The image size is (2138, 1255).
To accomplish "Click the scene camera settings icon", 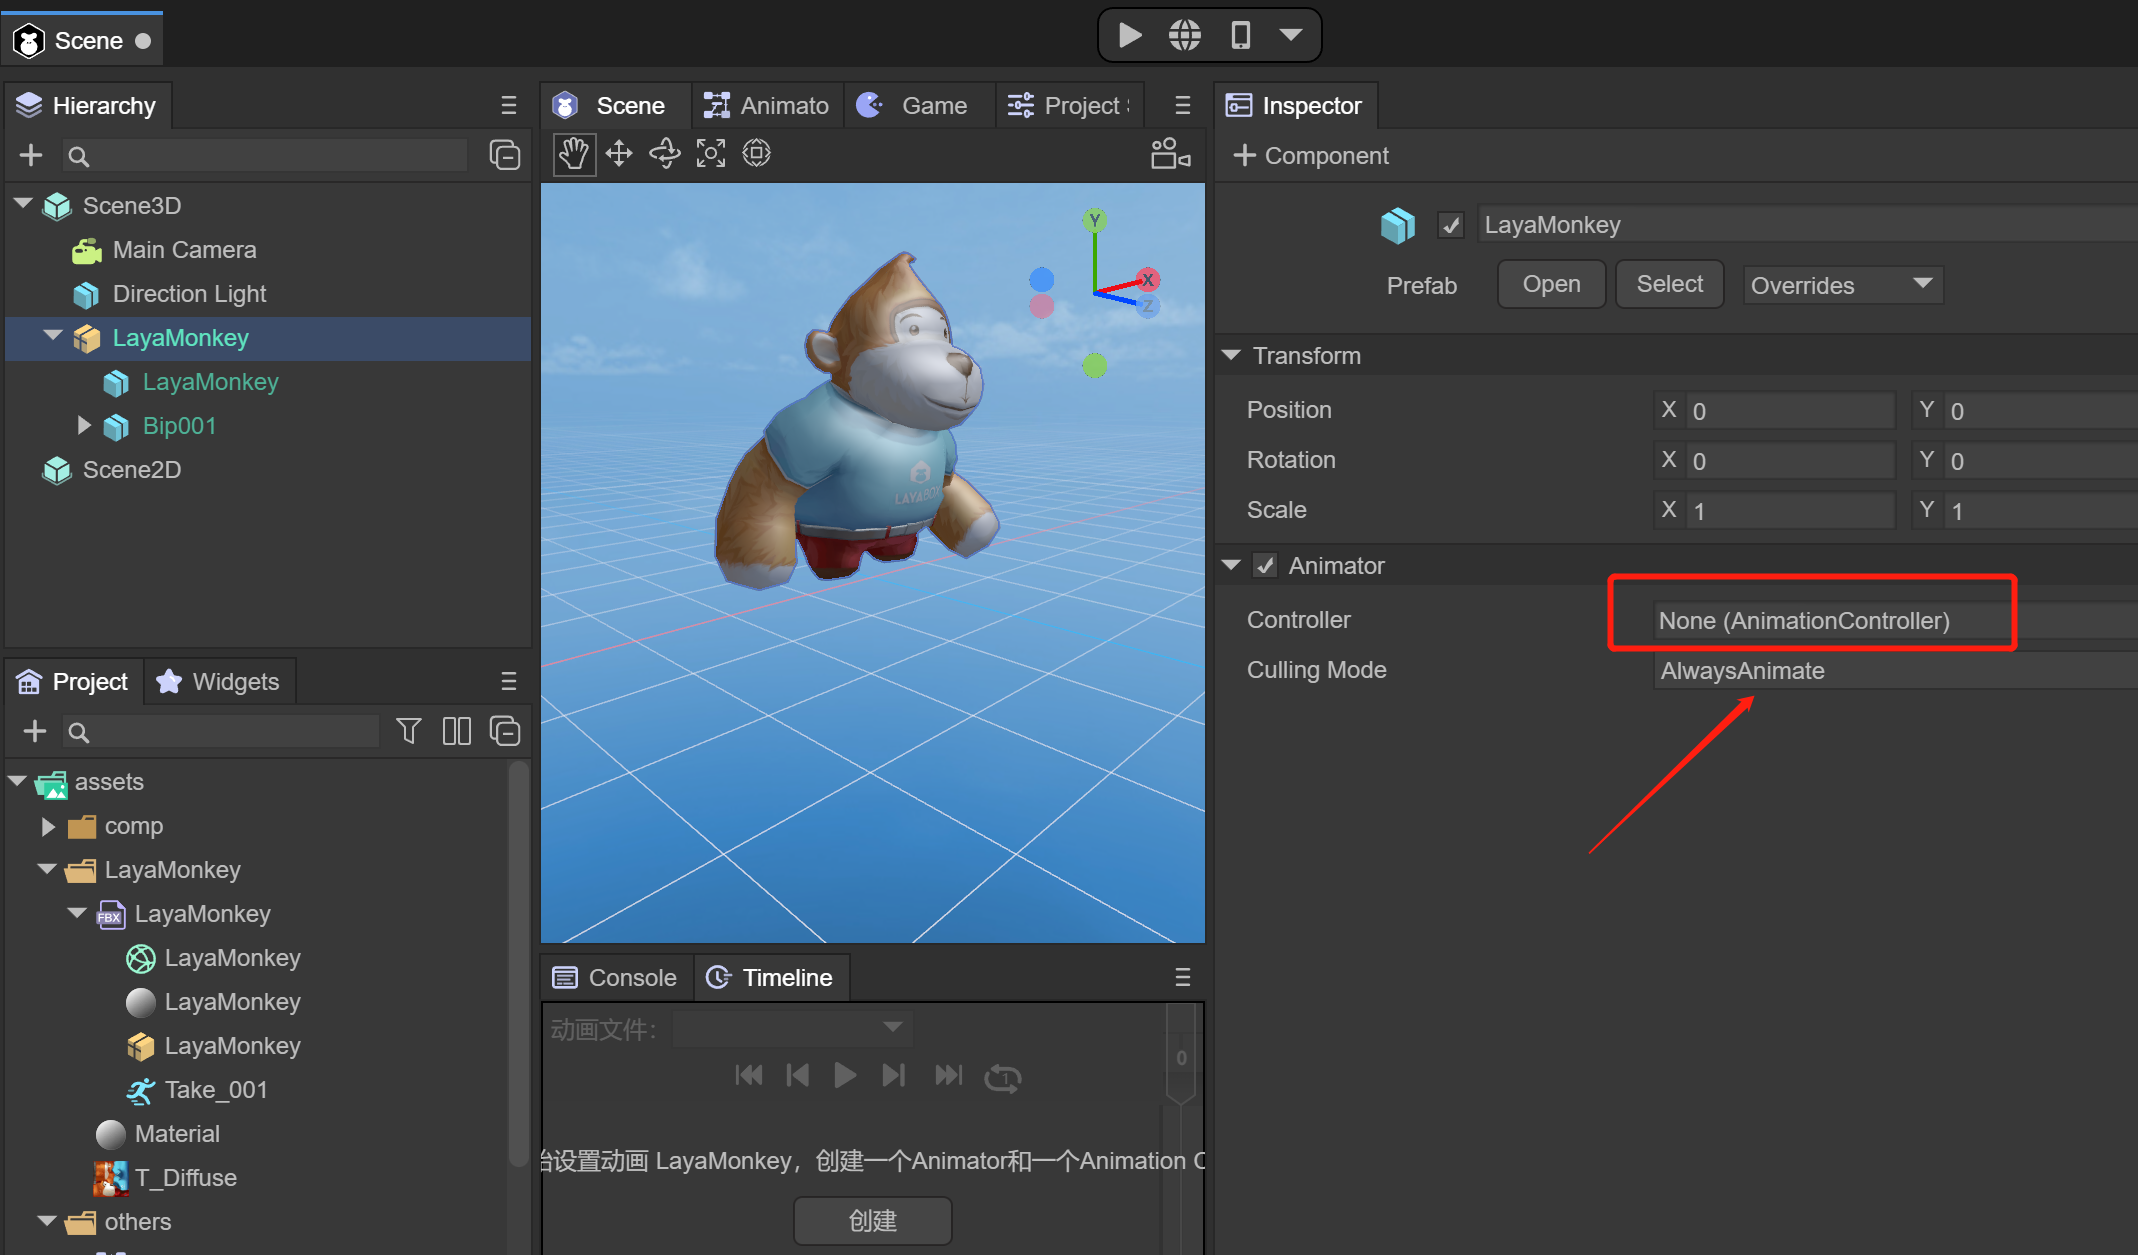I will tap(1170, 154).
